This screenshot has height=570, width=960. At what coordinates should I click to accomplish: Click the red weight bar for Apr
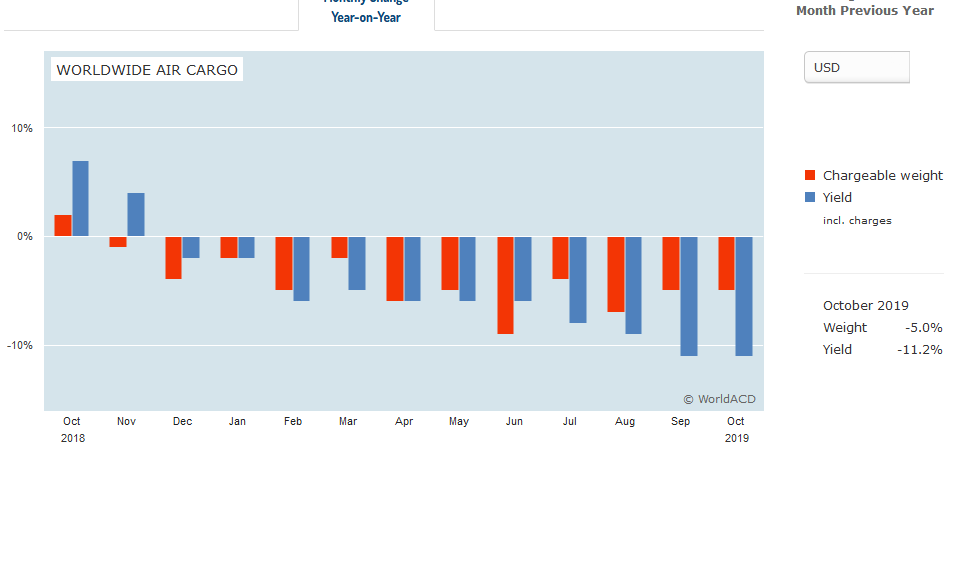[x=395, y=269]
